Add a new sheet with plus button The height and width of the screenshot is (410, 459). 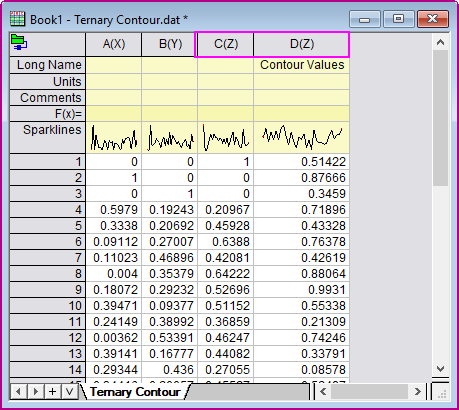point(52,391)
